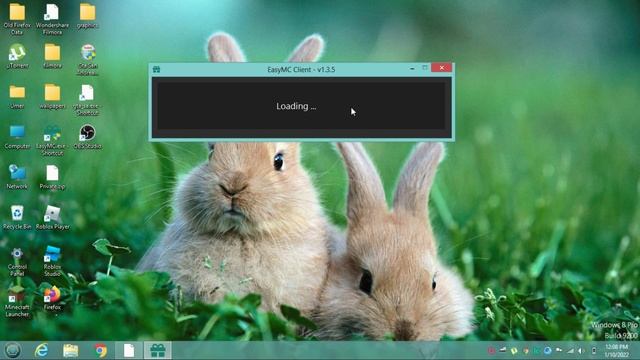Open the wallpapers folder icon
Screen dimensions: 640x360
pyautogui.click(x=52, y=97)
